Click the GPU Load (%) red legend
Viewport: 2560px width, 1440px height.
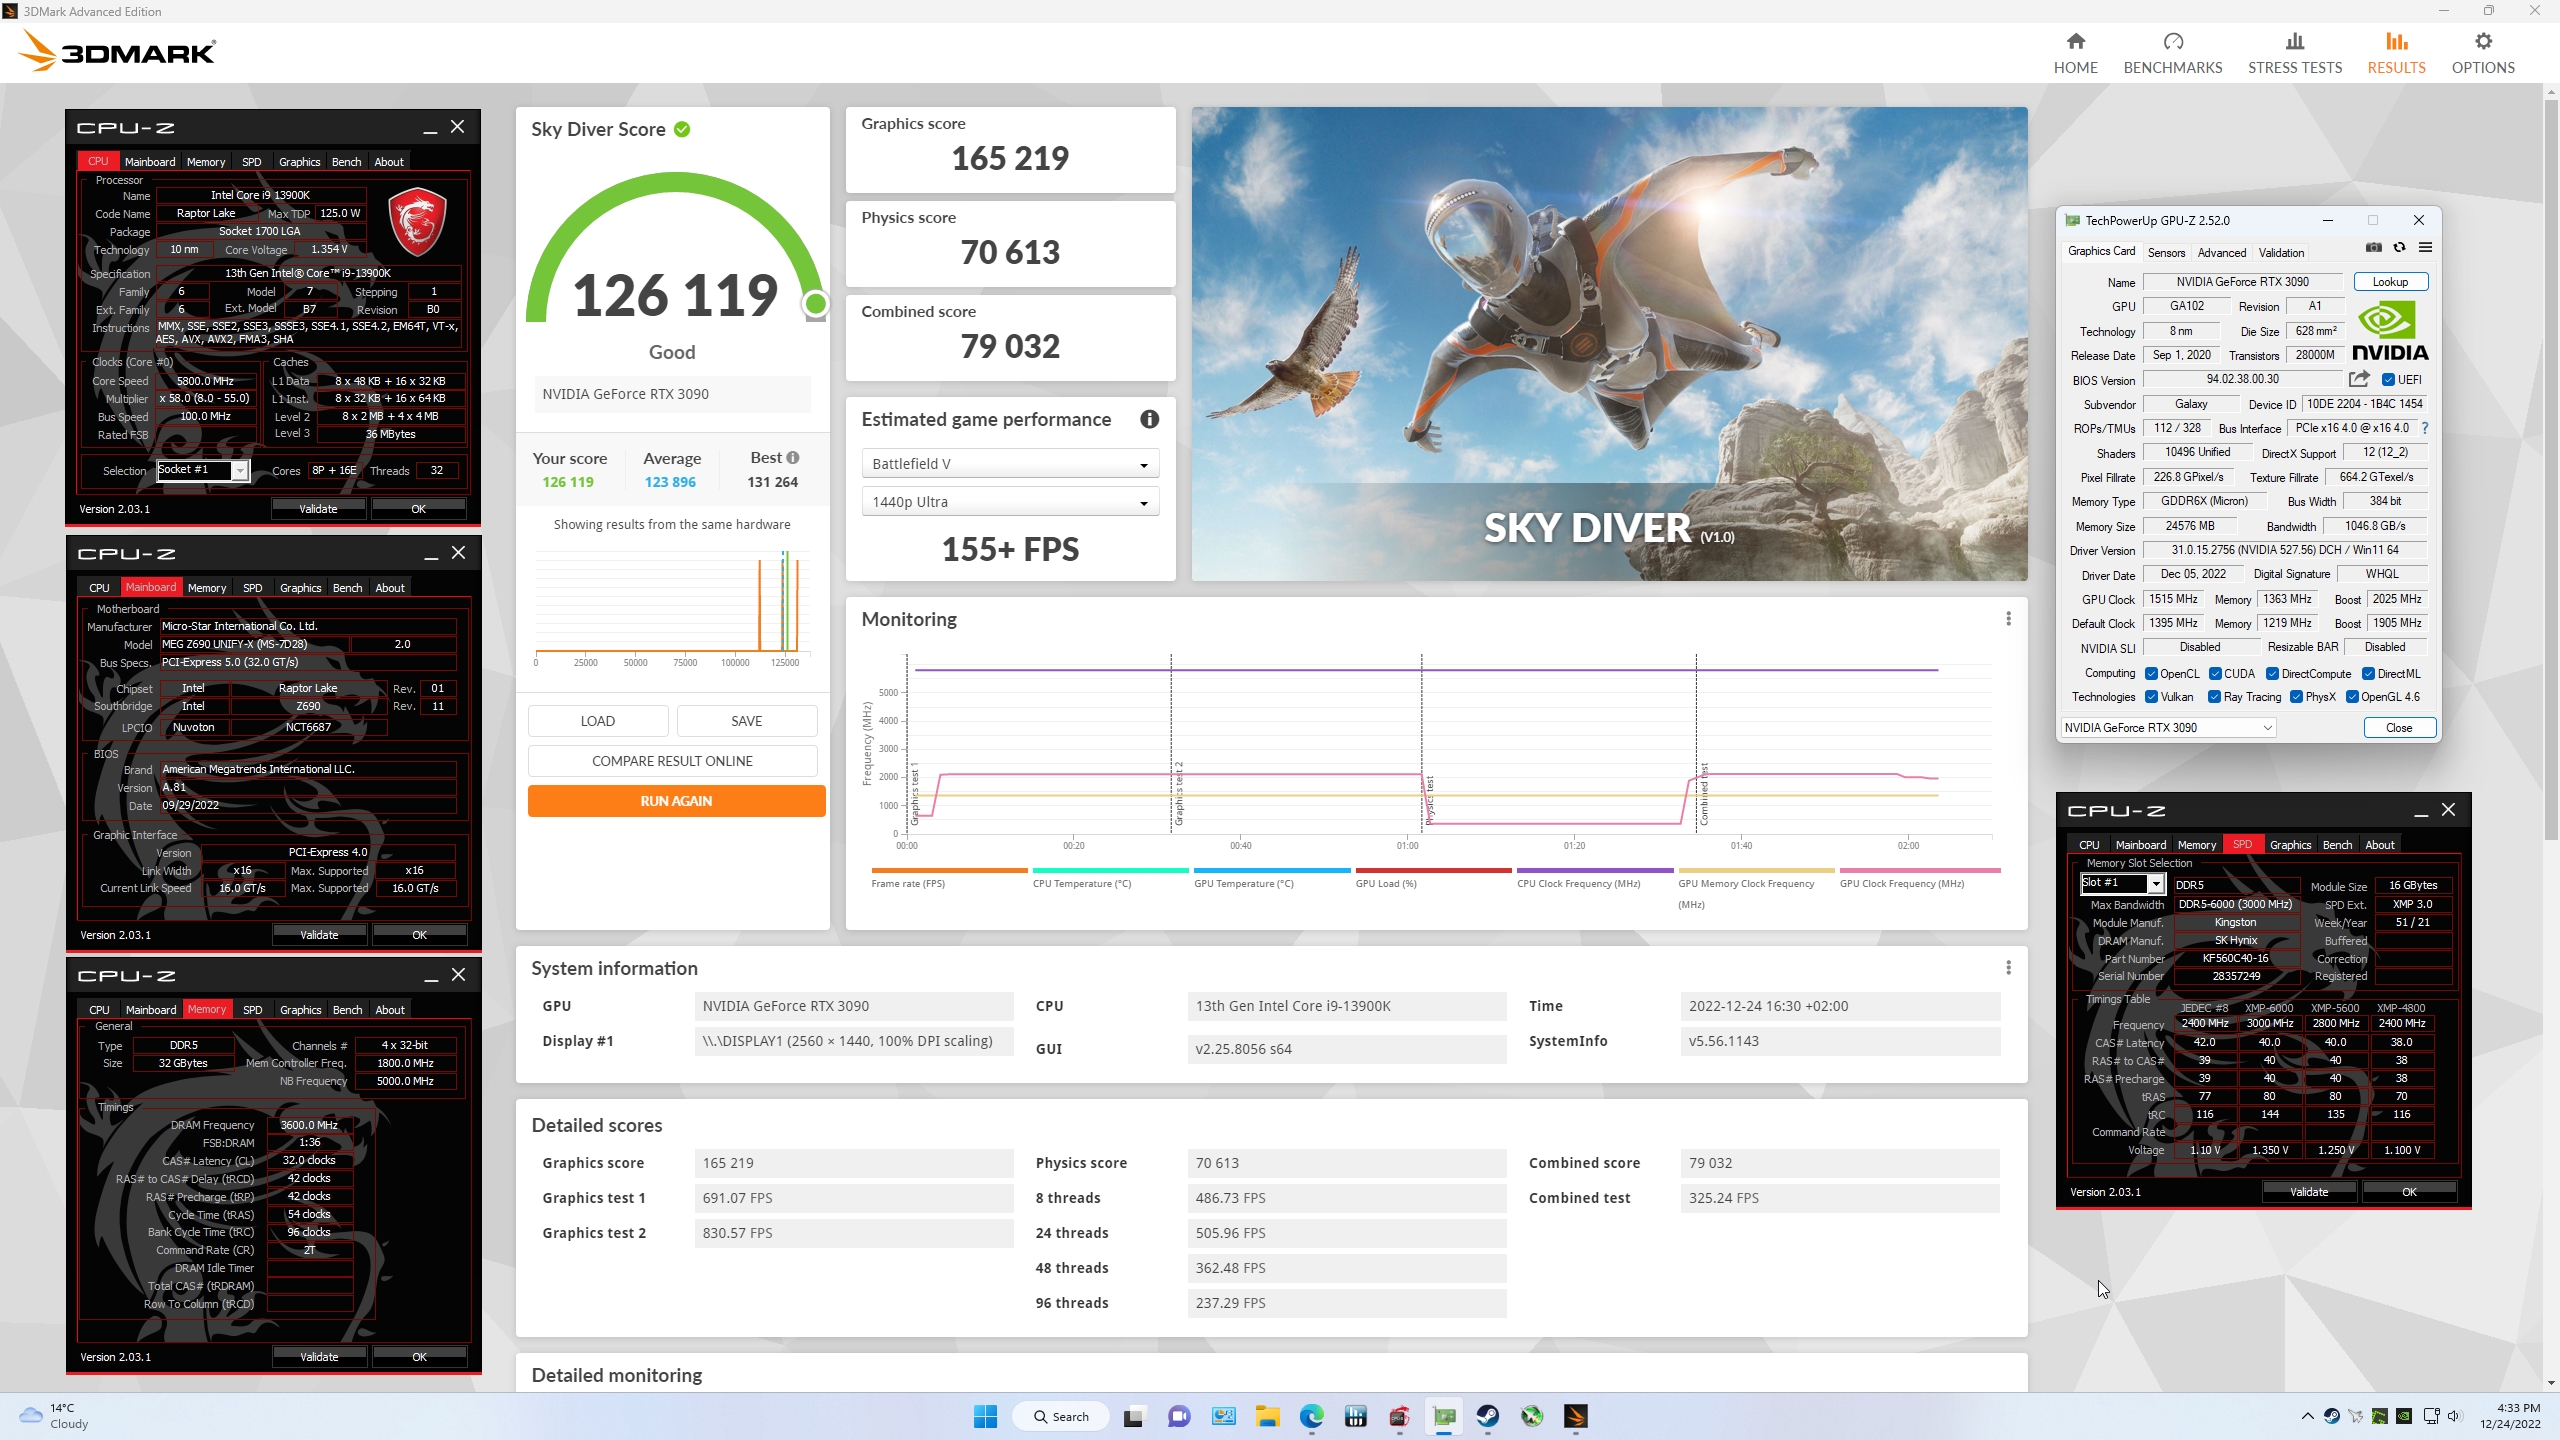click(x=1432, y=879)
